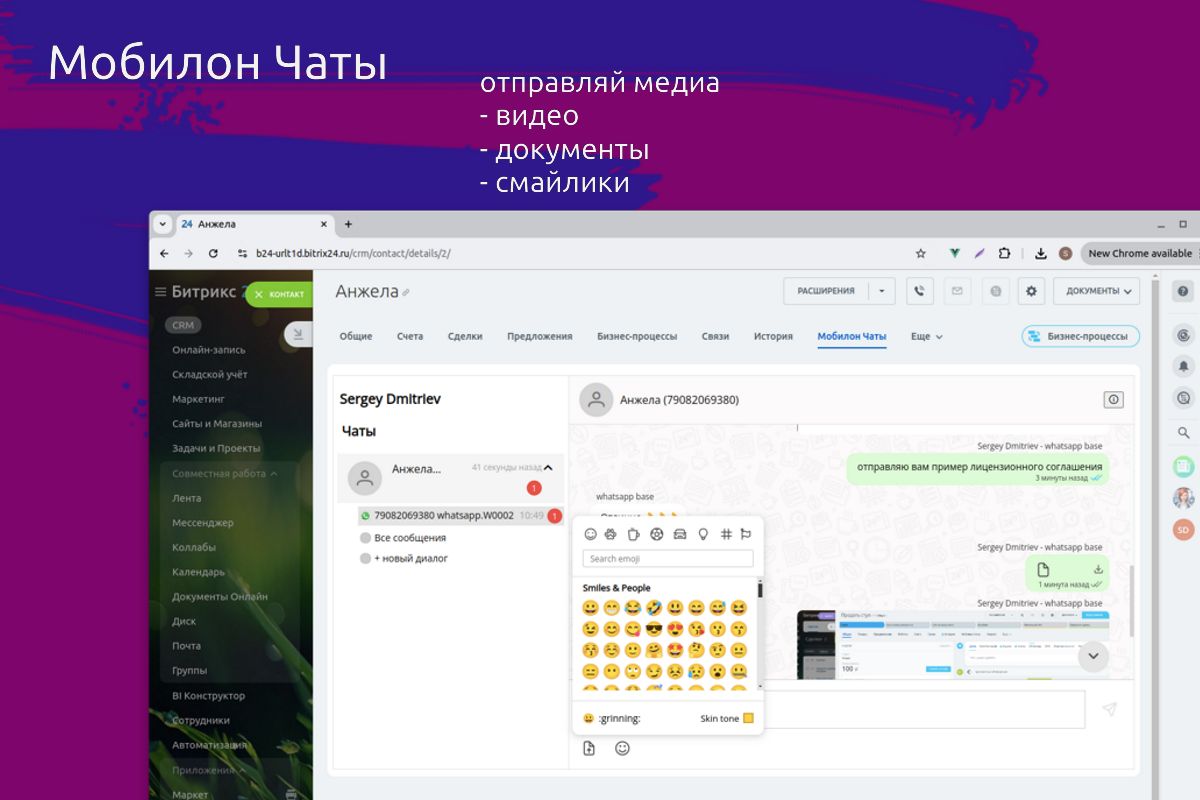Reload the page in Chrome
This screenshot has width=1200, height=800.
[x=213, y=253]
